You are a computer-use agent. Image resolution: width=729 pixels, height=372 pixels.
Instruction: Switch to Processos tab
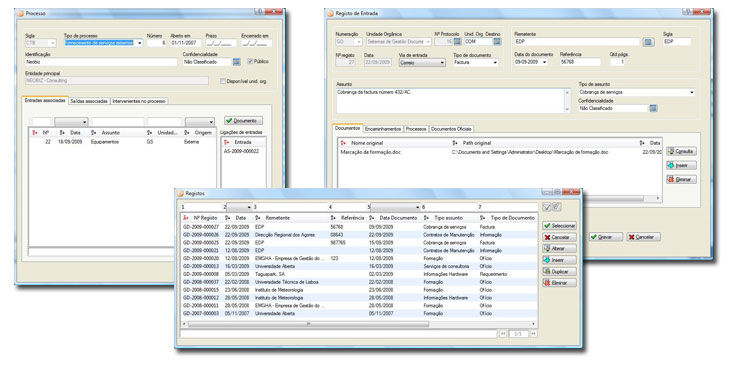click(416, 129)
